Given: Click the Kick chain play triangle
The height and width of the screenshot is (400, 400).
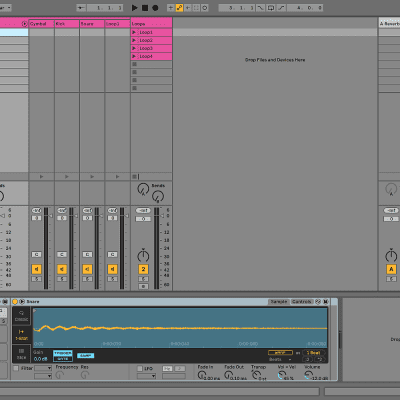Looking at the screenshot, I should [x=67, y=177].
